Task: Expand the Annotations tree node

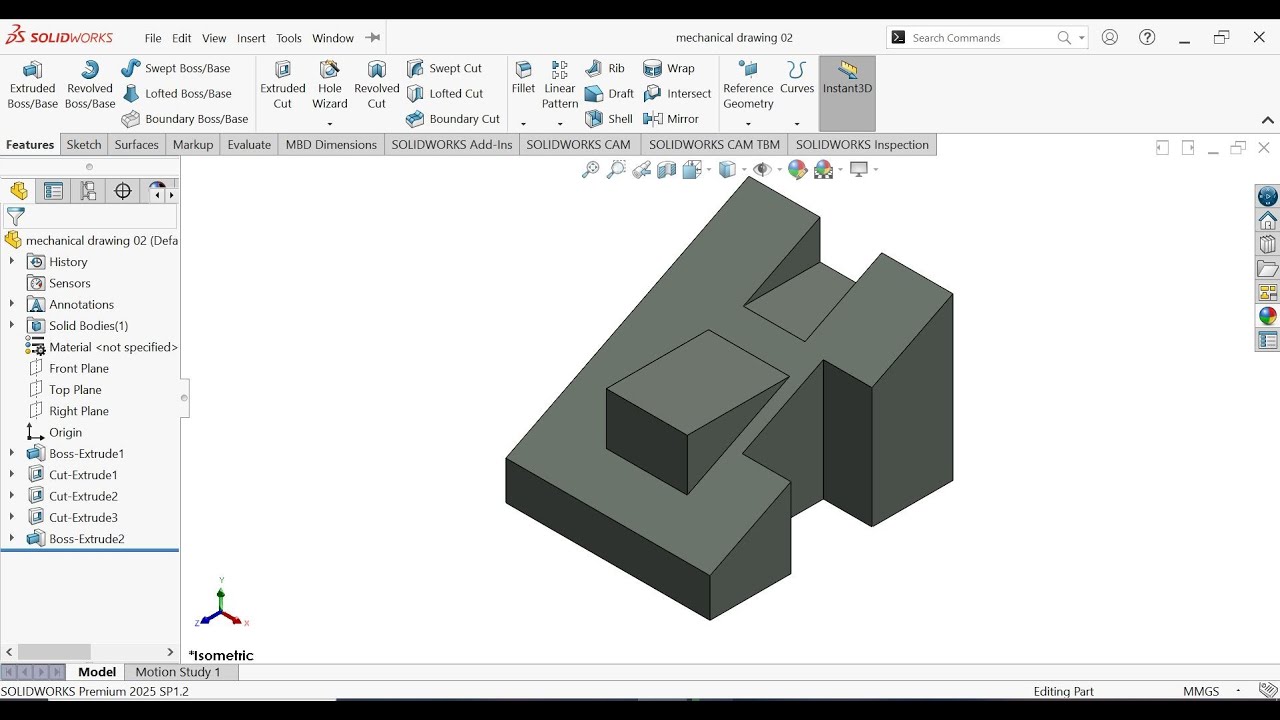Action: click(x=12, y=304)
